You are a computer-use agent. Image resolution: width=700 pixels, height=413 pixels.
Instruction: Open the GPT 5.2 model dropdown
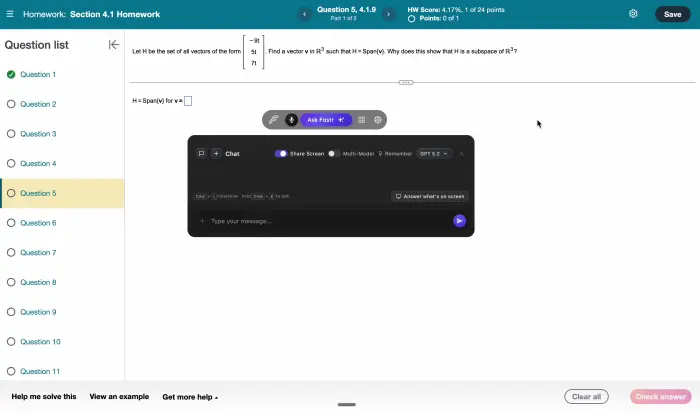434,154
